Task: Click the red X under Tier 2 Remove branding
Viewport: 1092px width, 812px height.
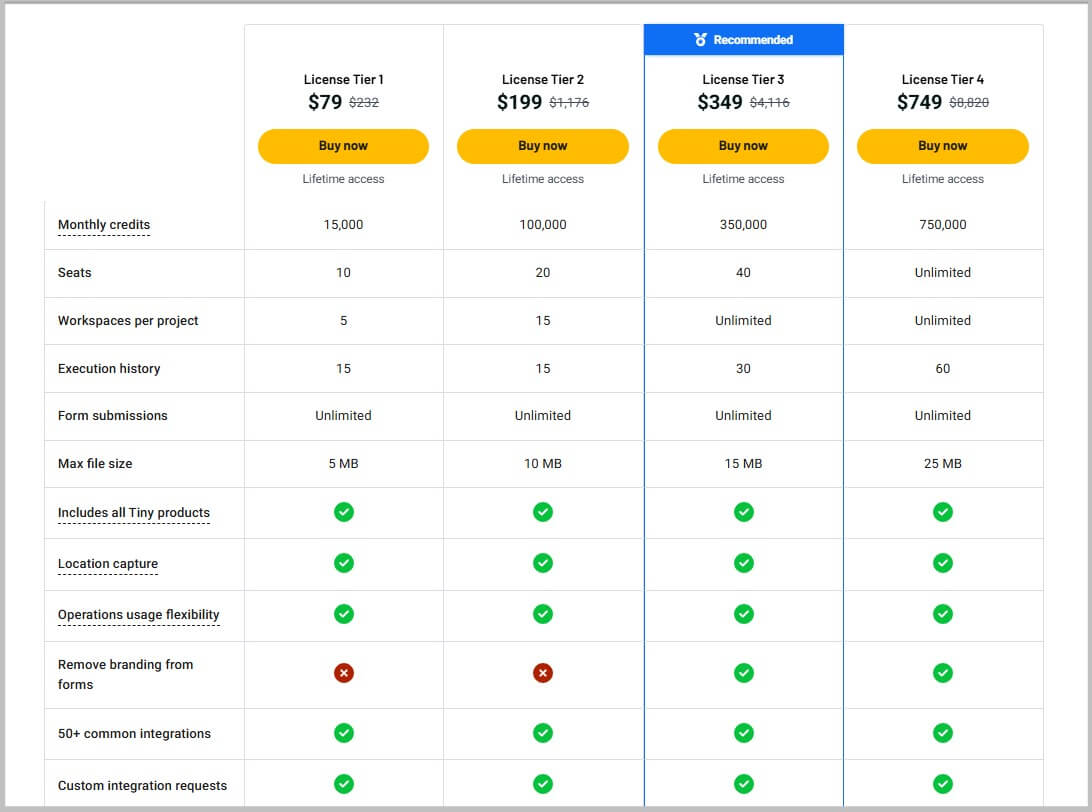Action: pos(543,673)
